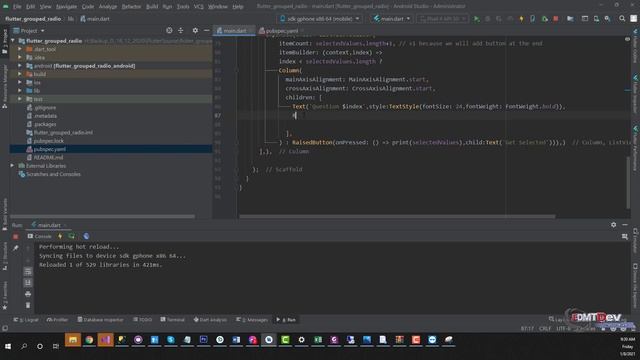
Task: Open main.dart run configuration dropdown
Action: tap(391, 19)
